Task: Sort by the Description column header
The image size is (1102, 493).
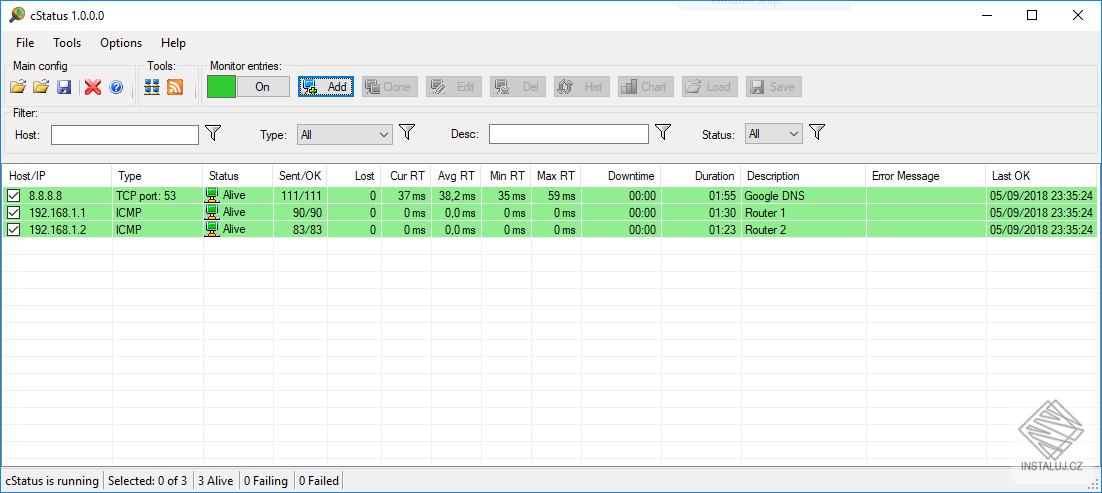Action: (x=803, y=176)
